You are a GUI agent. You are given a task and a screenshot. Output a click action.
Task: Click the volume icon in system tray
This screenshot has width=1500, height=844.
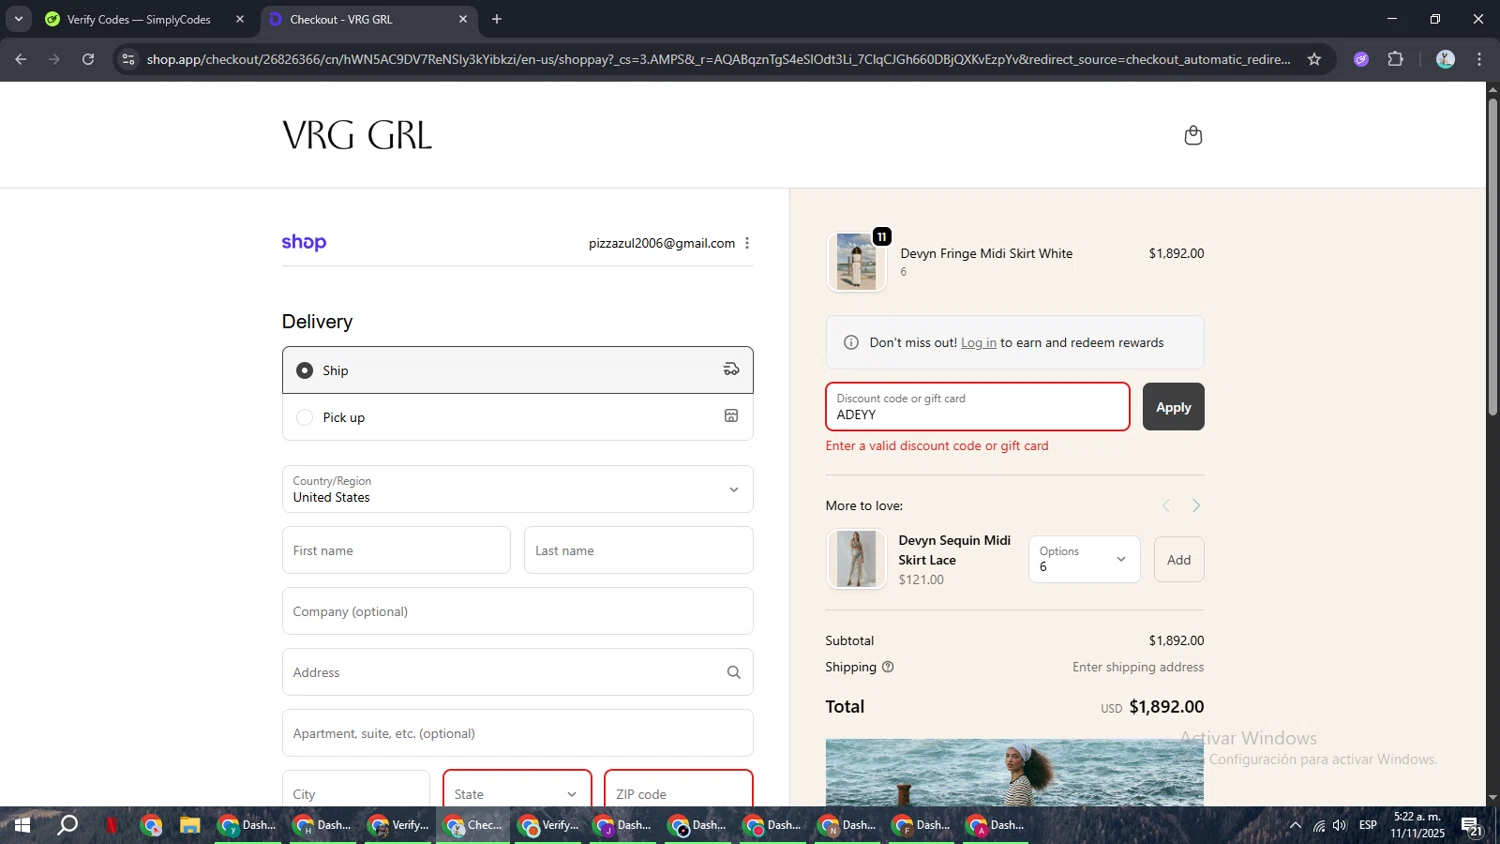tap(1340, 825)
